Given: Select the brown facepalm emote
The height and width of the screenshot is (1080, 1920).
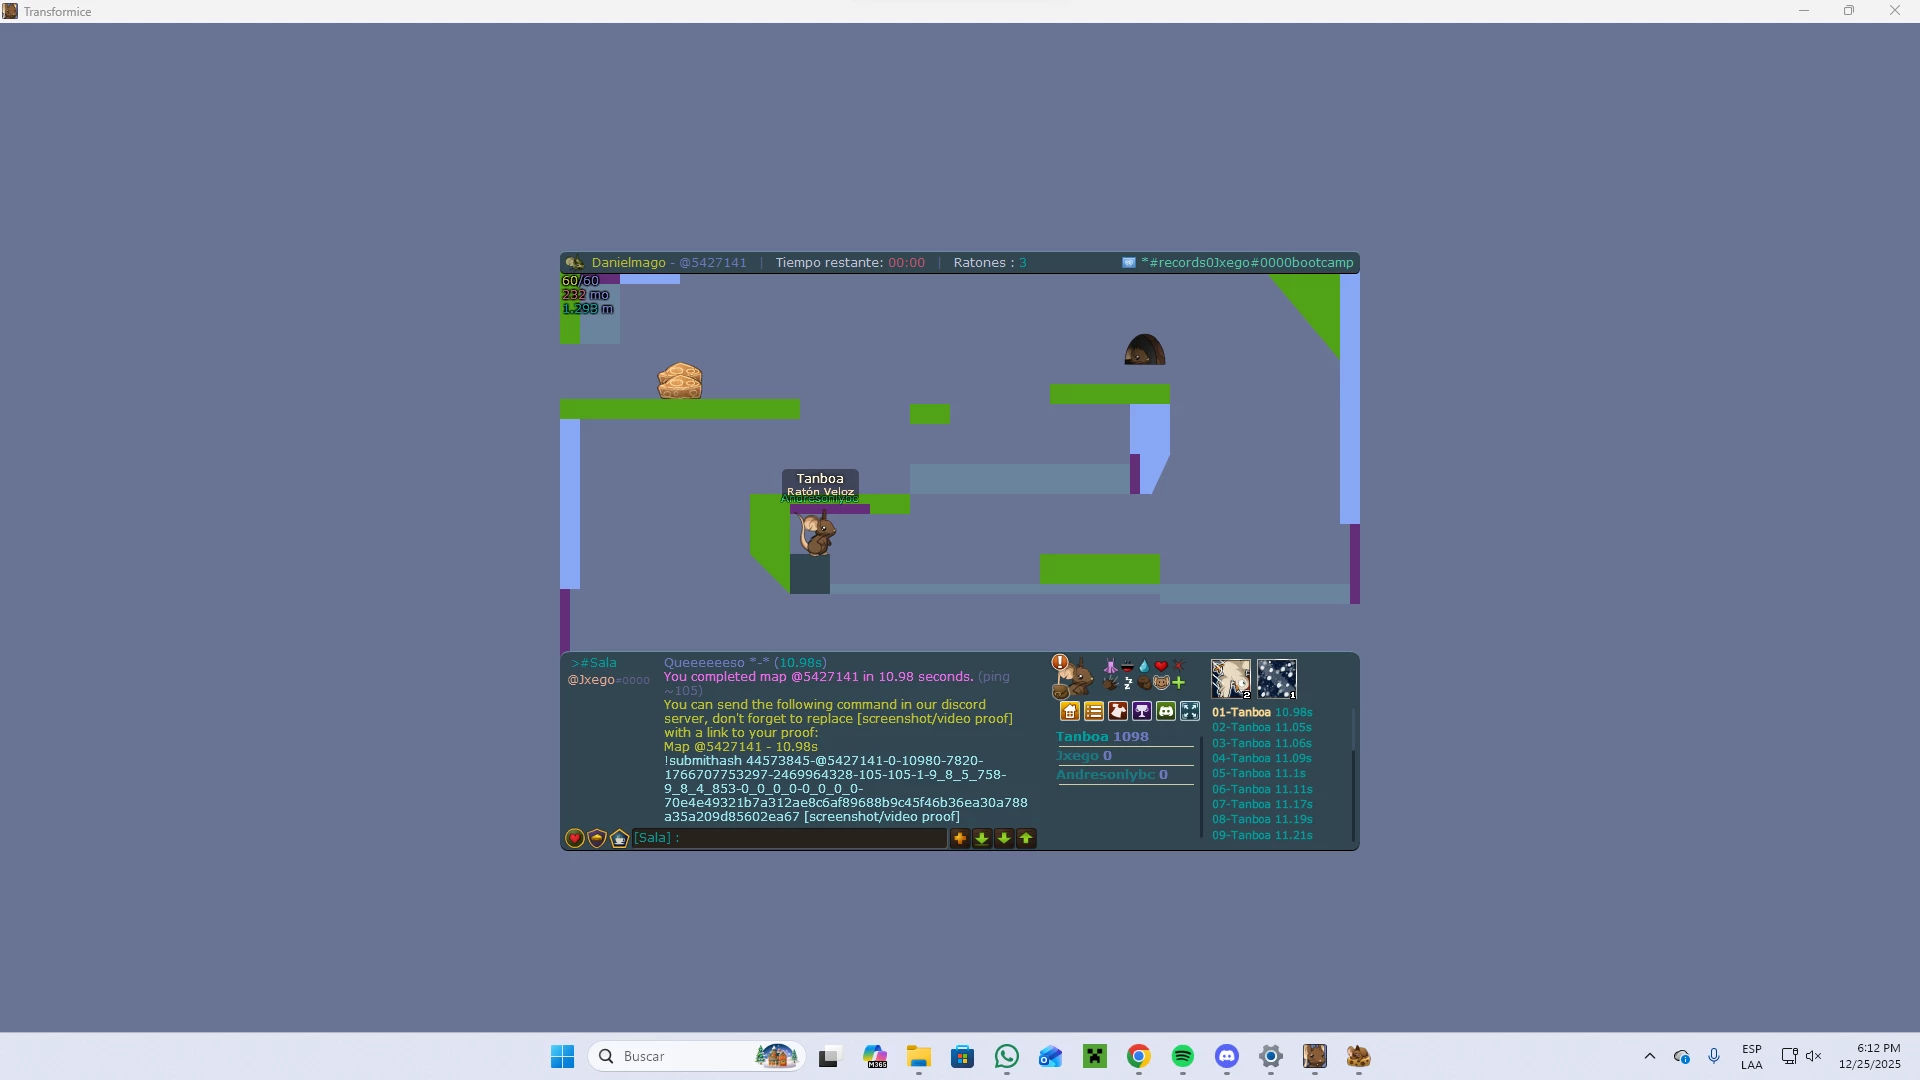Looking at the screenshot, I should pyautogui.click(x=1144, y=683).
